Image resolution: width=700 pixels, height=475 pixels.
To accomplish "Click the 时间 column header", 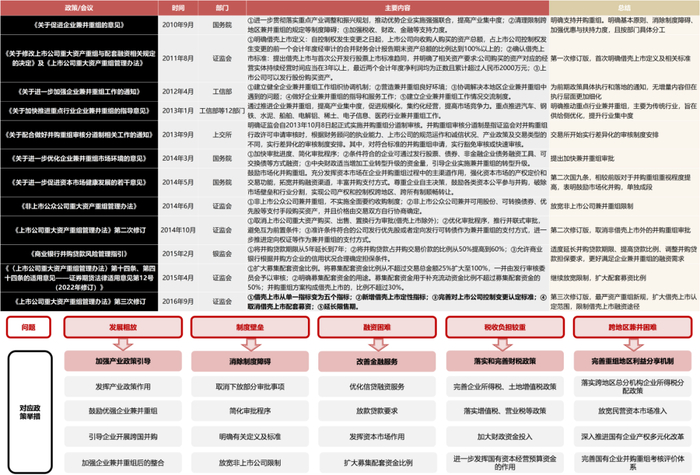I will click(178, 8).
